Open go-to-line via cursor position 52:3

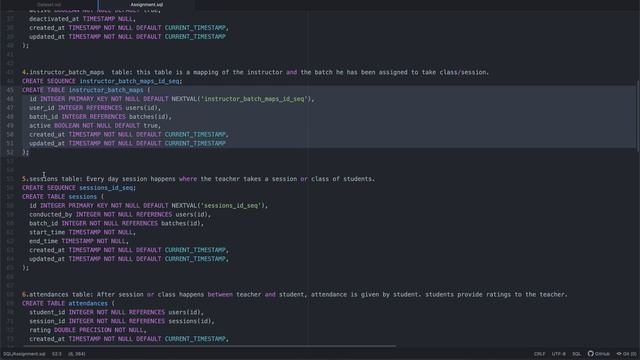[57, 354]
